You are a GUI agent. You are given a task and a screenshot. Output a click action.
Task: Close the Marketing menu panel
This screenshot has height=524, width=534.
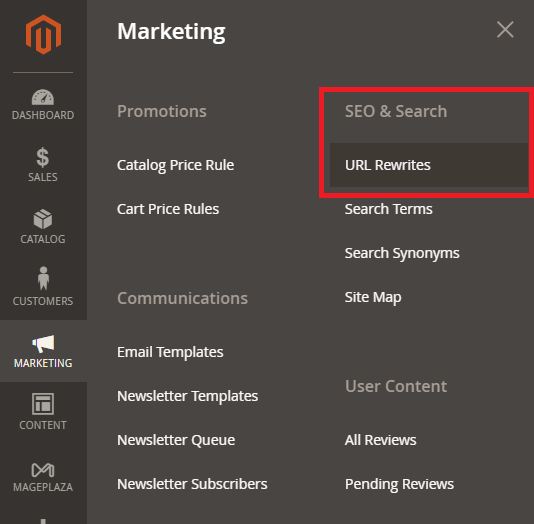click(505, 30)
